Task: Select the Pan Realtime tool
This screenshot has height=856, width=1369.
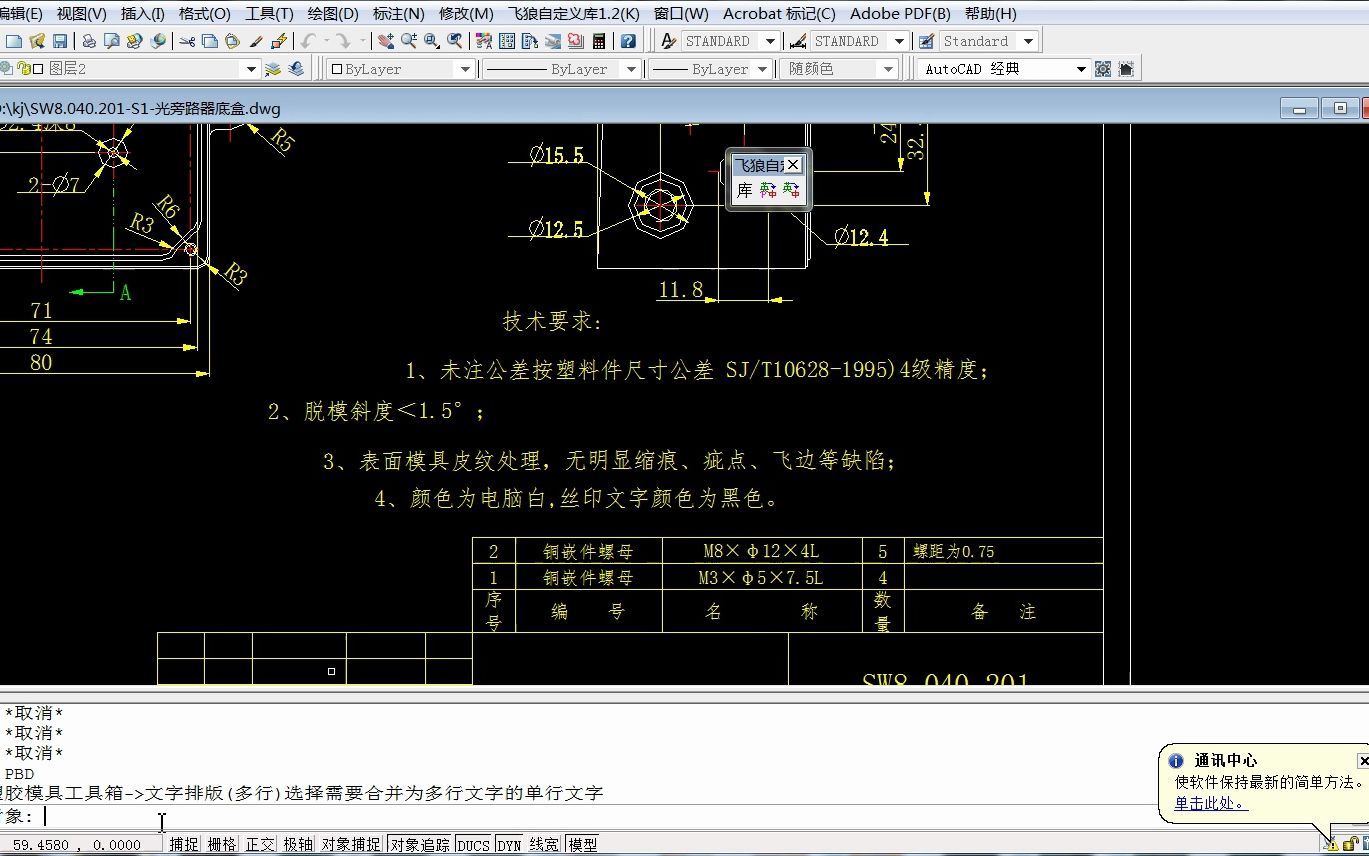Action: (384, 40)
